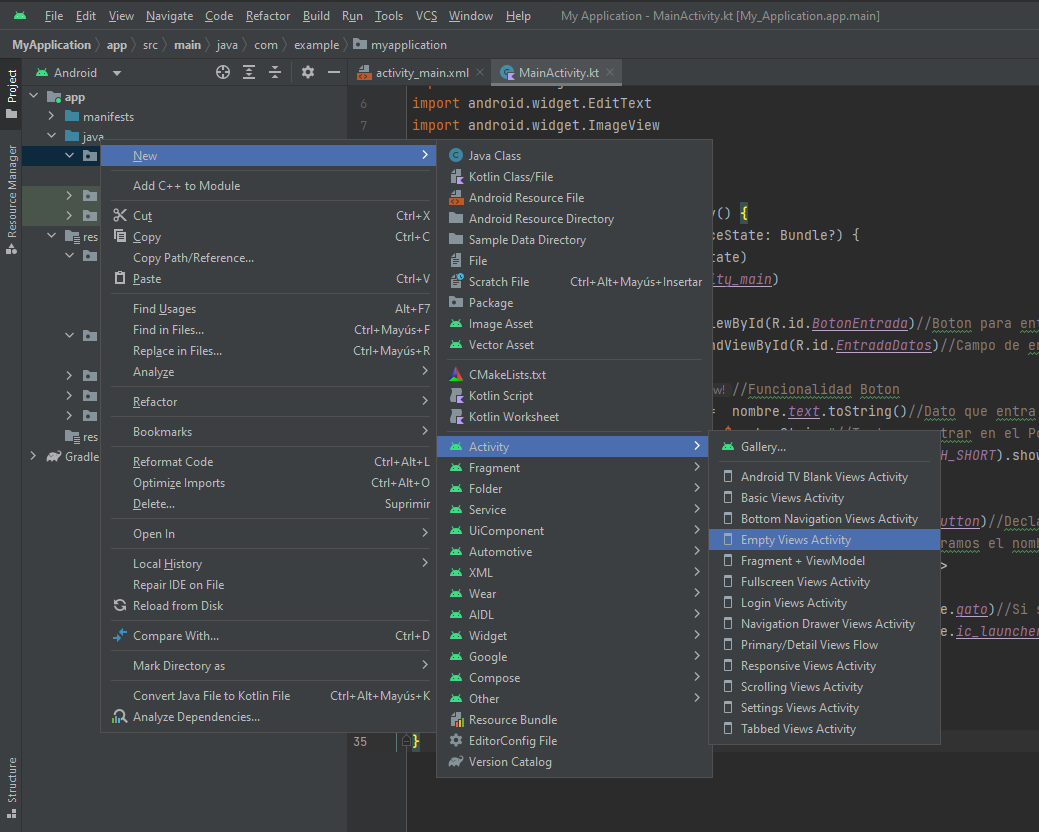The width and height of the screenshot is (1039, 832).
Task: Hide the Project panel with minus icon
Action: (x=333, y=73)
